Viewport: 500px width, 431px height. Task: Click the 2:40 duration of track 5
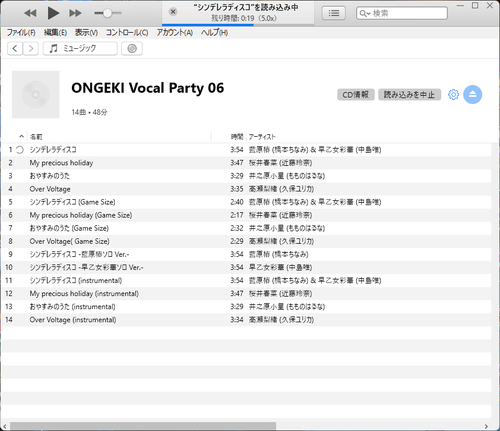(x=237, y=202)
